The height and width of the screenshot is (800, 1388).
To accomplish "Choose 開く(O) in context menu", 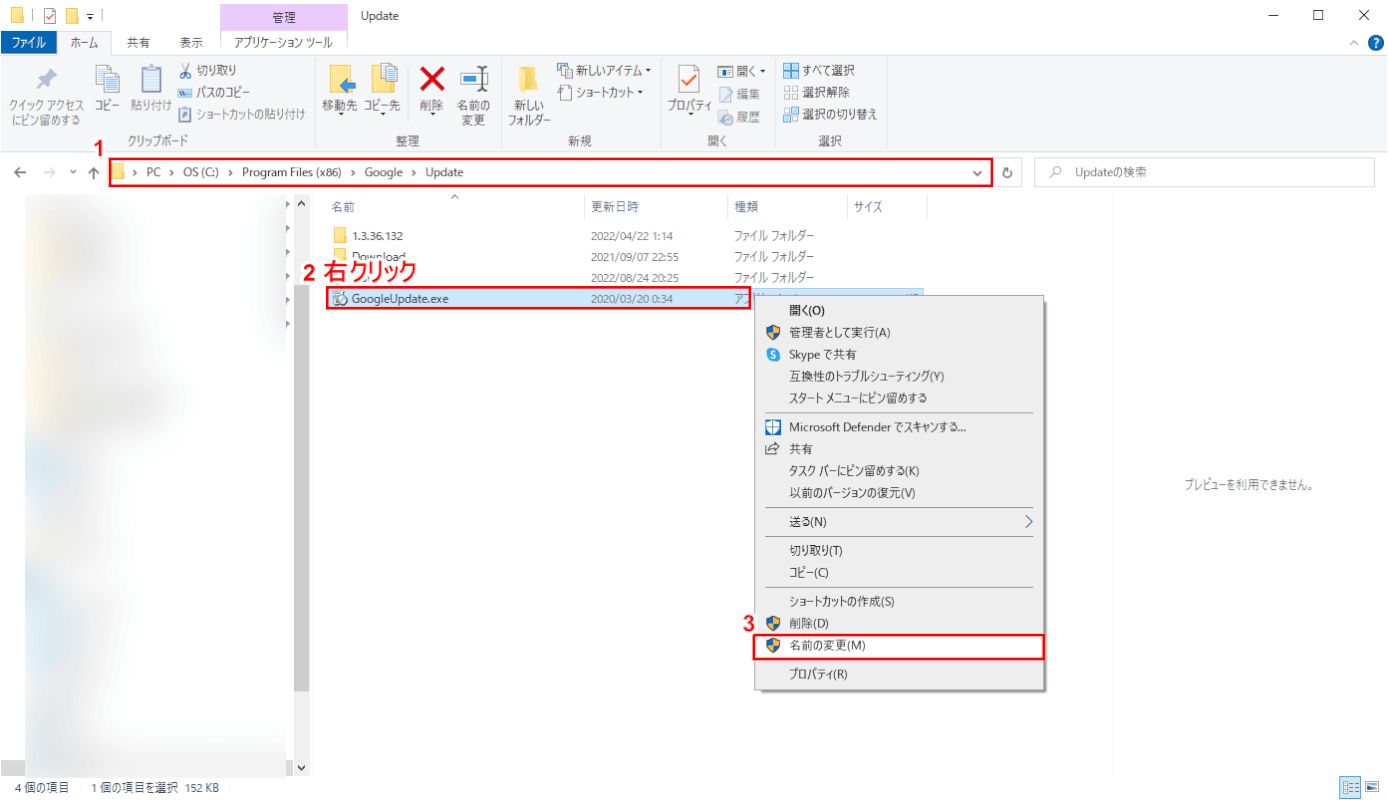I will pyautogui.click(x=898, y=310).
